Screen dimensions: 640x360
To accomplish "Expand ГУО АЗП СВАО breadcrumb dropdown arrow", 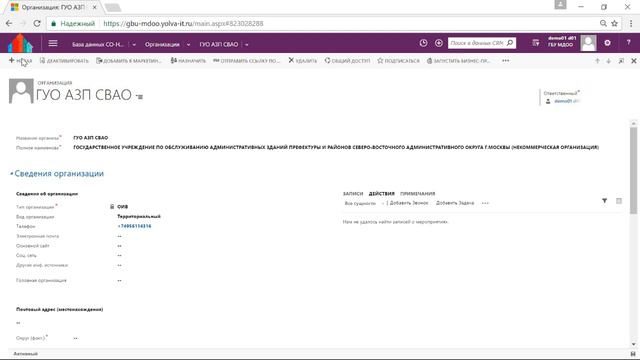I will (x=247, y=44).
